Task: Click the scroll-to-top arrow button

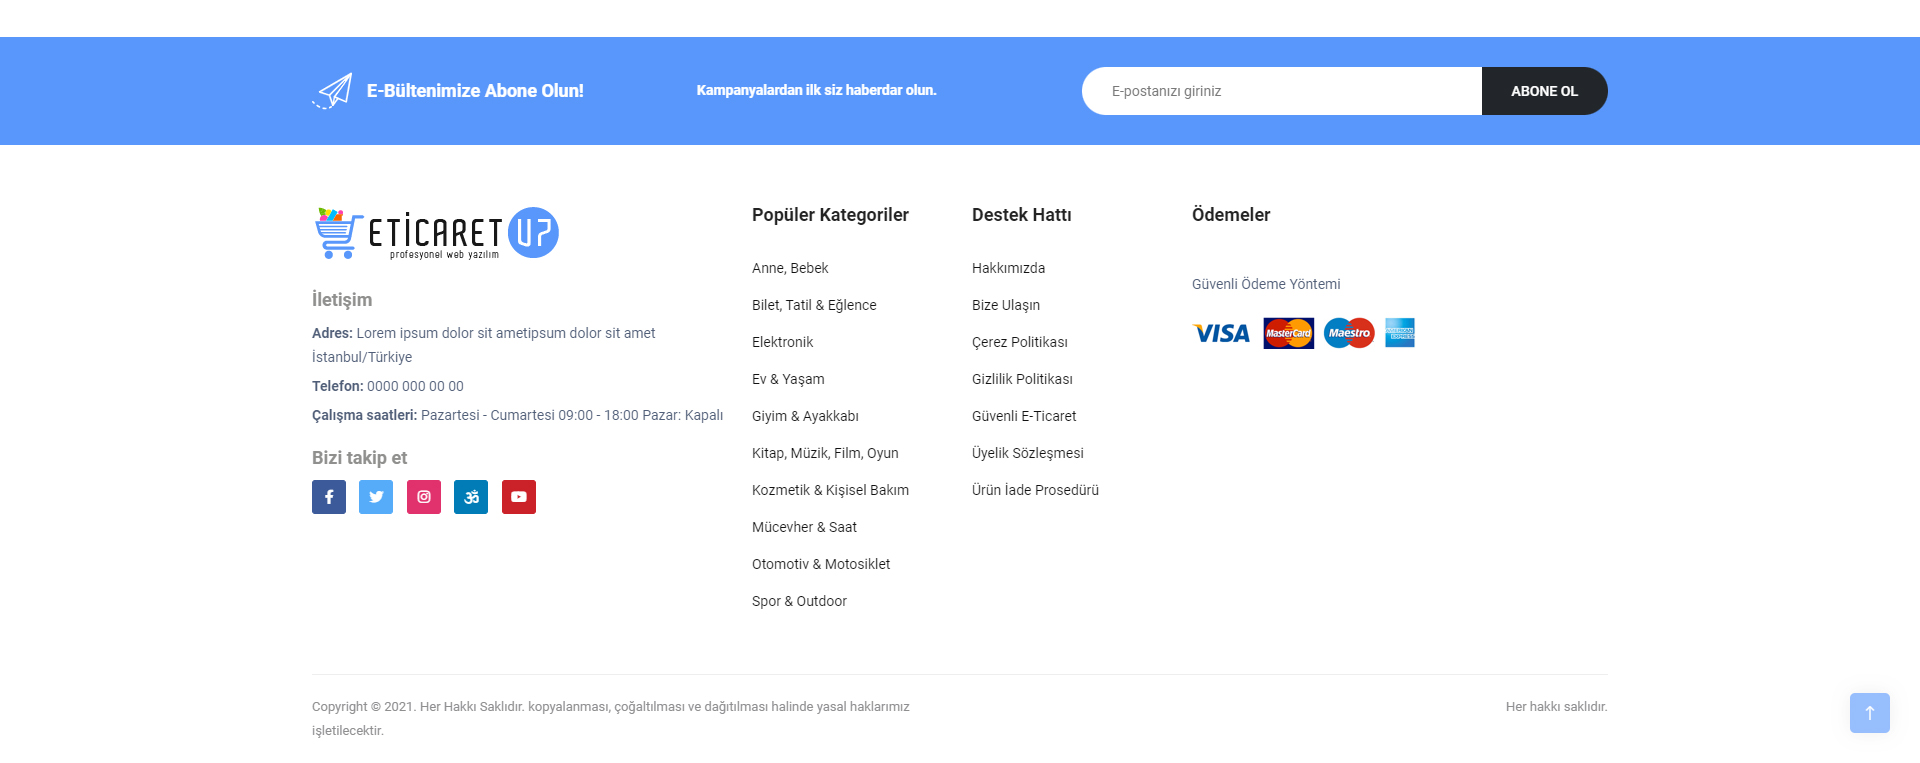Action: (1869, 713)
